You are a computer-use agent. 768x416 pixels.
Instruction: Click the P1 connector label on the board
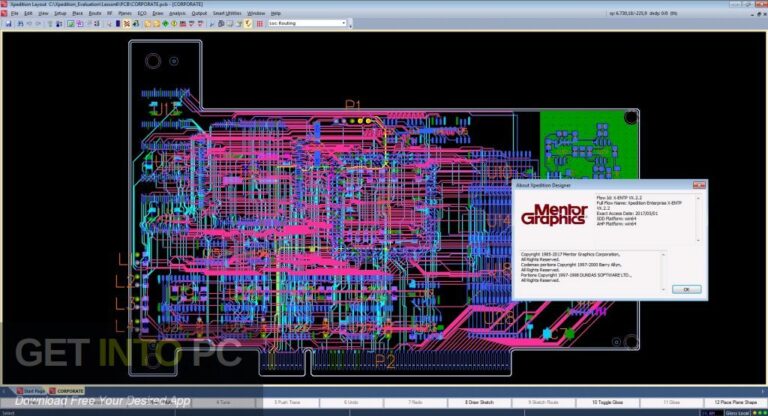click(353, 105)
